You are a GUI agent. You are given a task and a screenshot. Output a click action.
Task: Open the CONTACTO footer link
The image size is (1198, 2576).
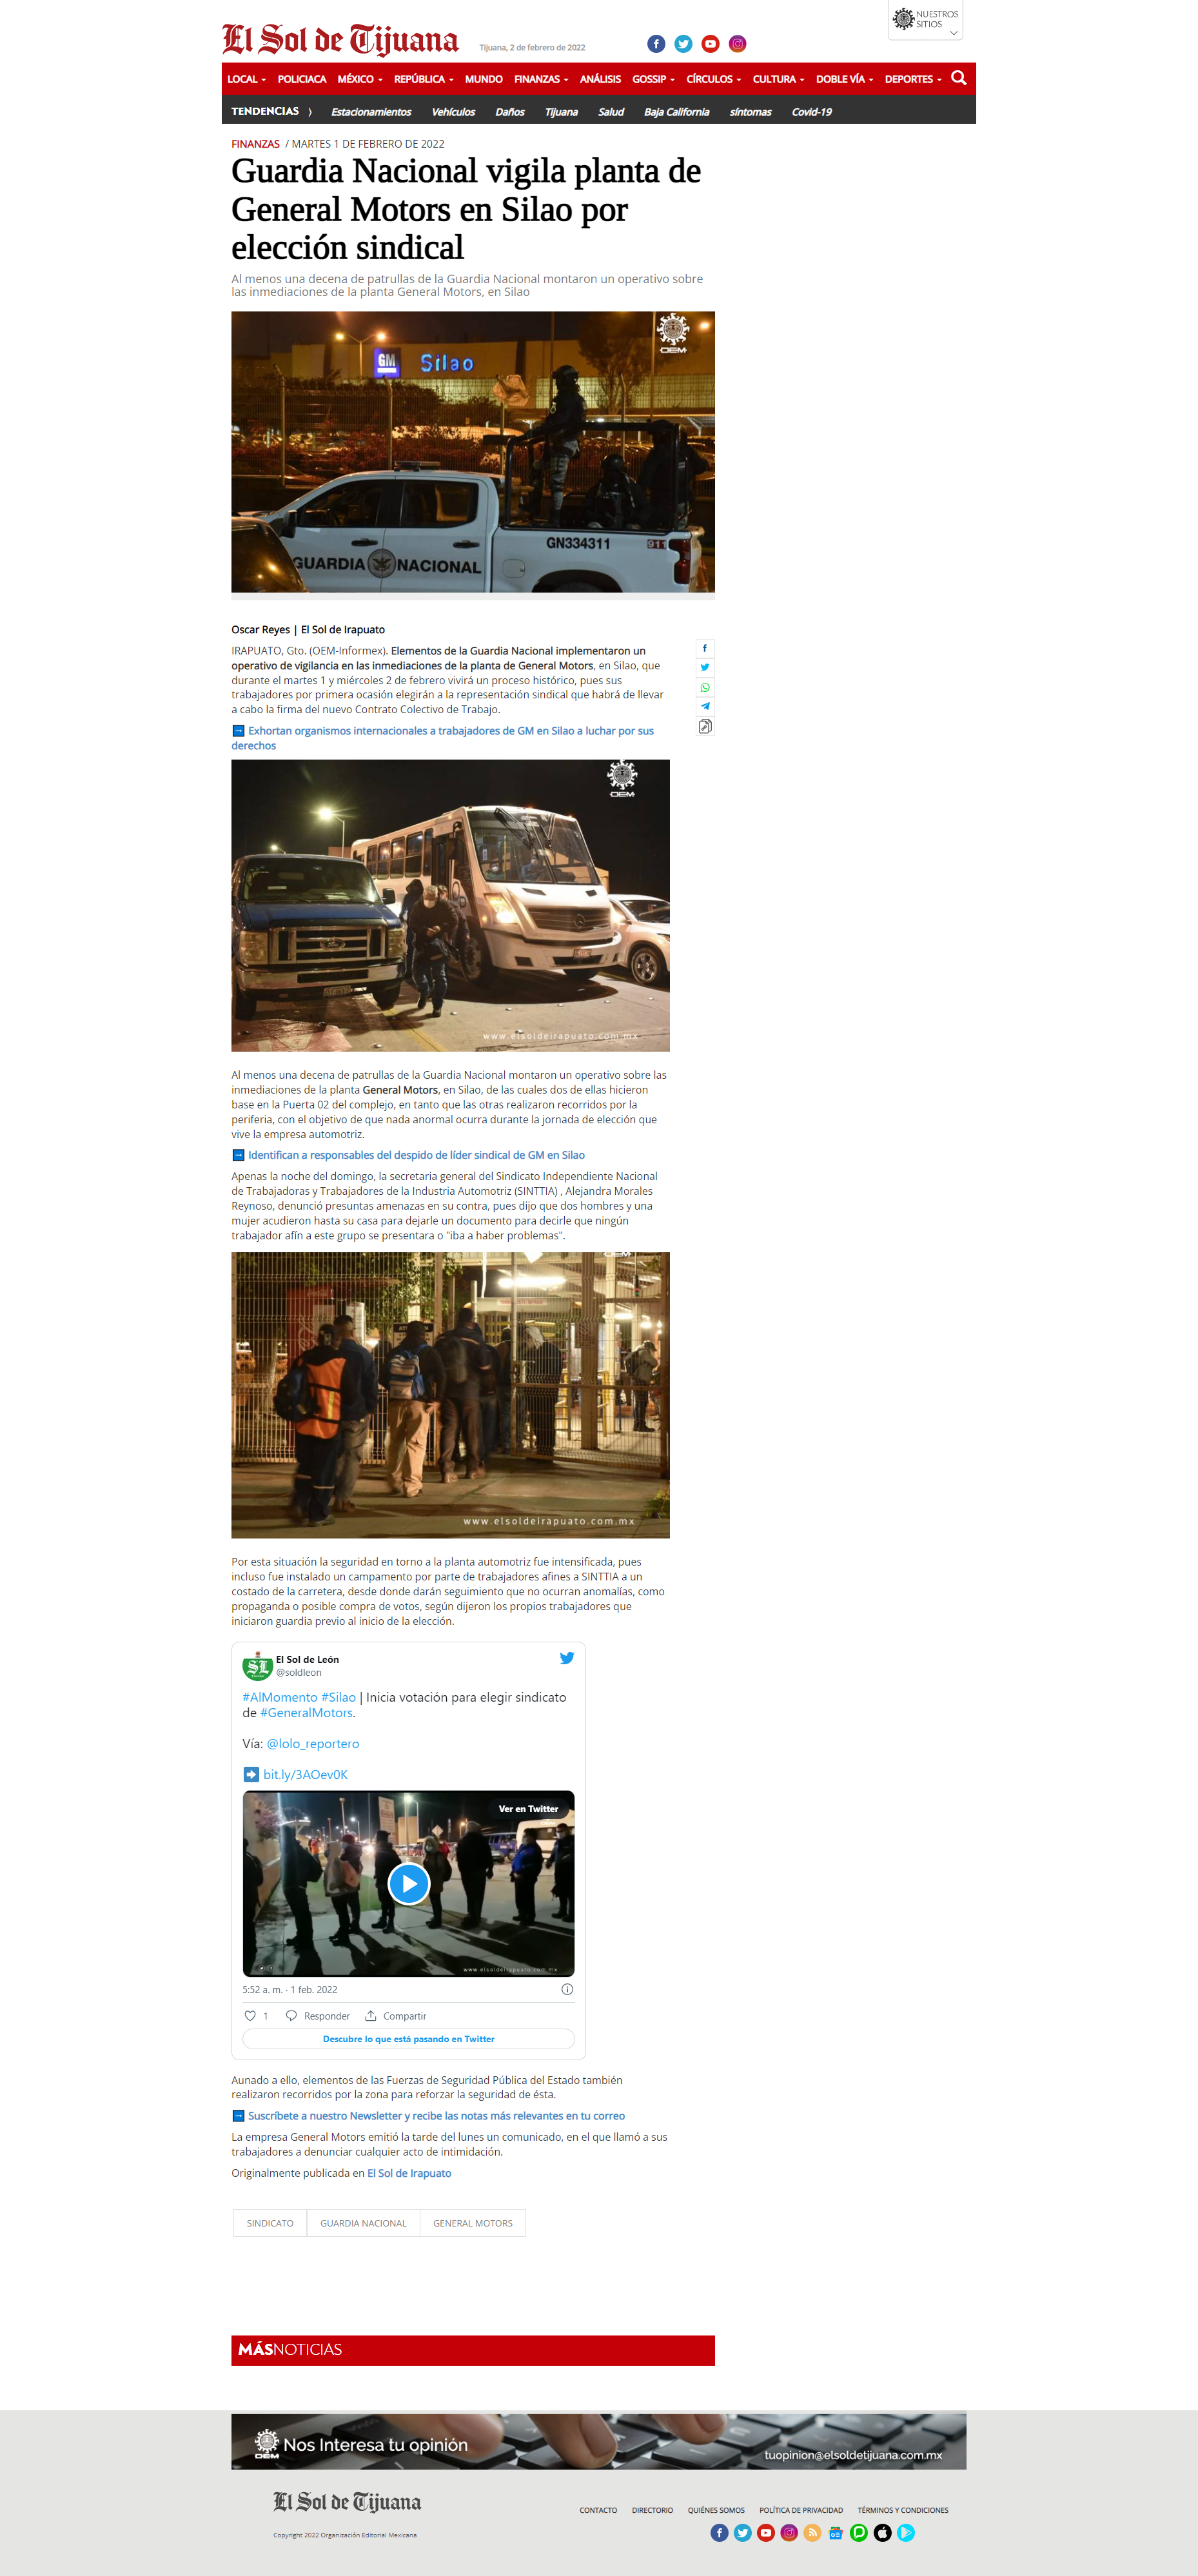[x=598, y=2510]
